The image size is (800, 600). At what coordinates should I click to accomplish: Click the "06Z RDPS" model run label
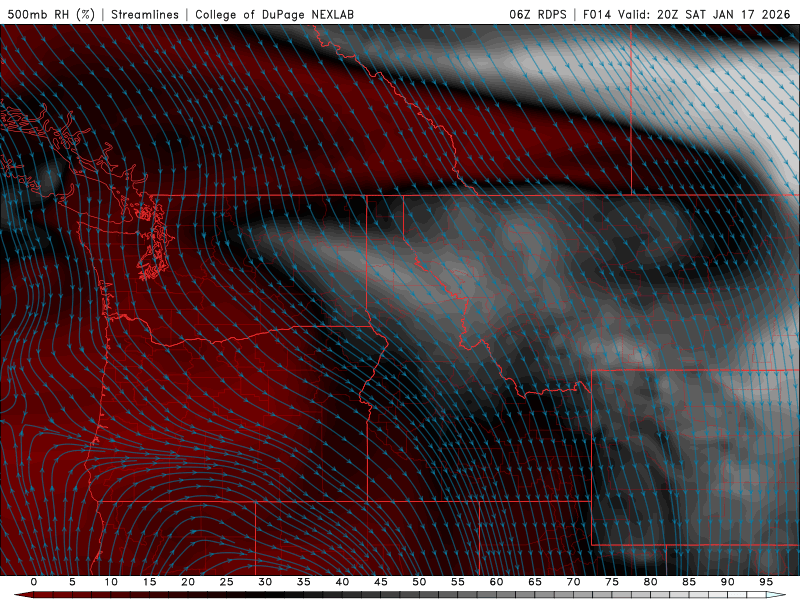coord(538,14)
